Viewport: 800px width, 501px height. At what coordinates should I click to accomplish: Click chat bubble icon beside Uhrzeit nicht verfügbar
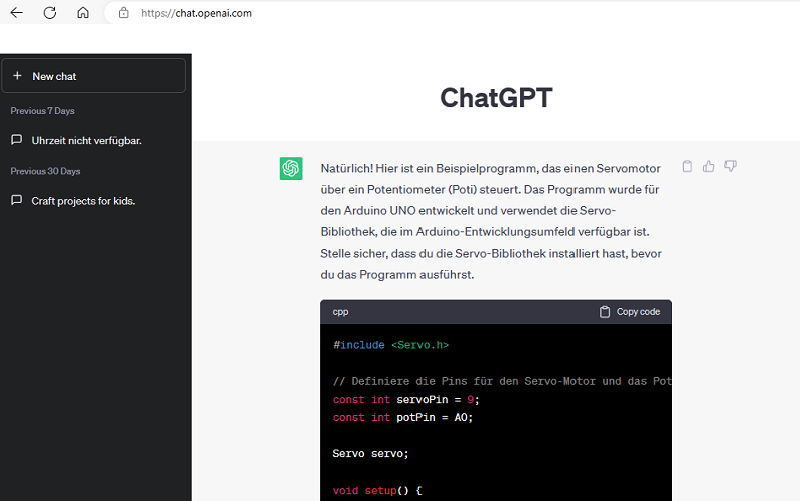pyautogui.click(x=16, y=140)
